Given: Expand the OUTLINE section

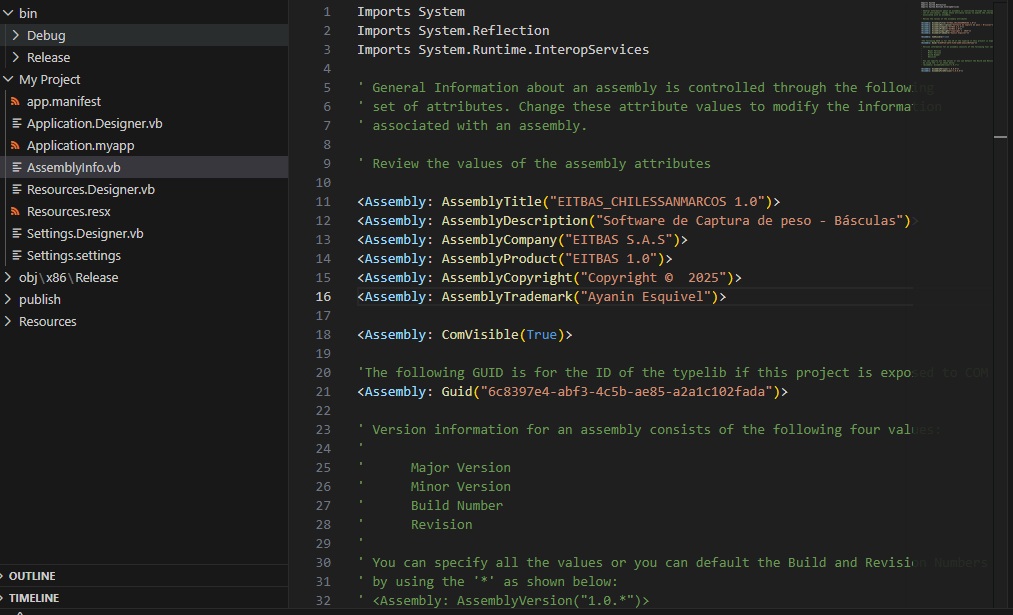Looking at the screenshot, I should 32,576.
